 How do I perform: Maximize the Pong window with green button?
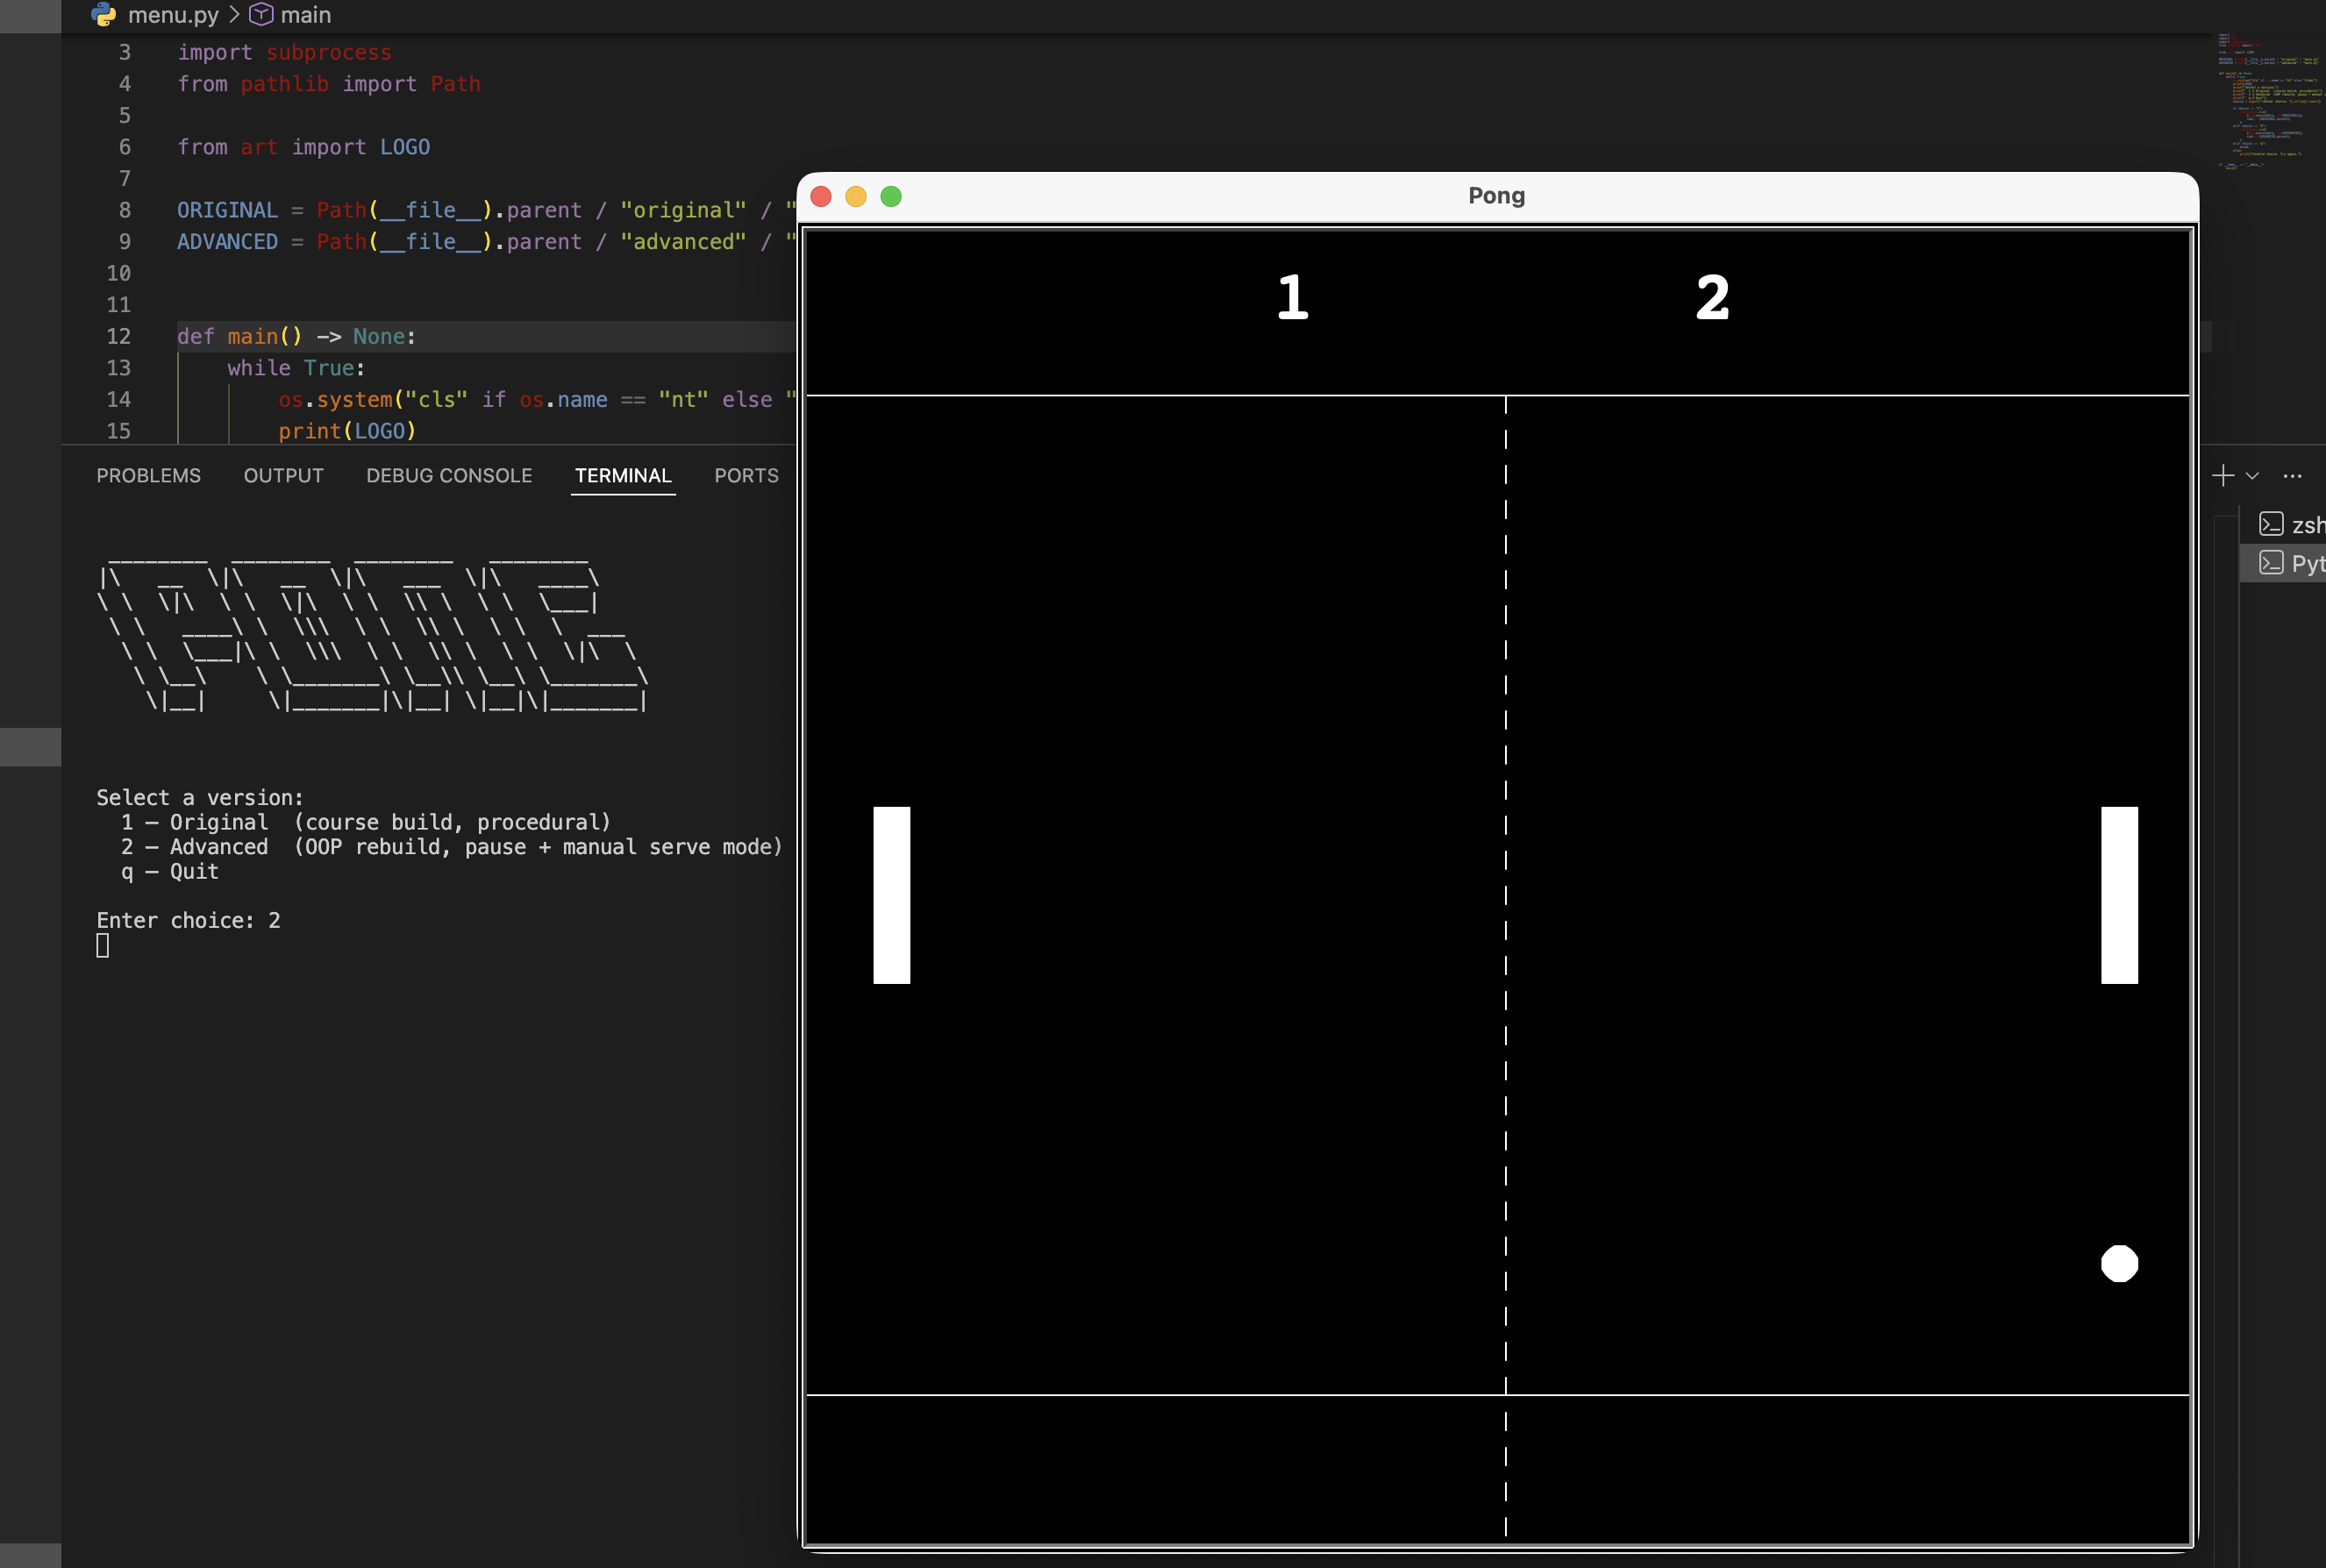pos(891,196)
